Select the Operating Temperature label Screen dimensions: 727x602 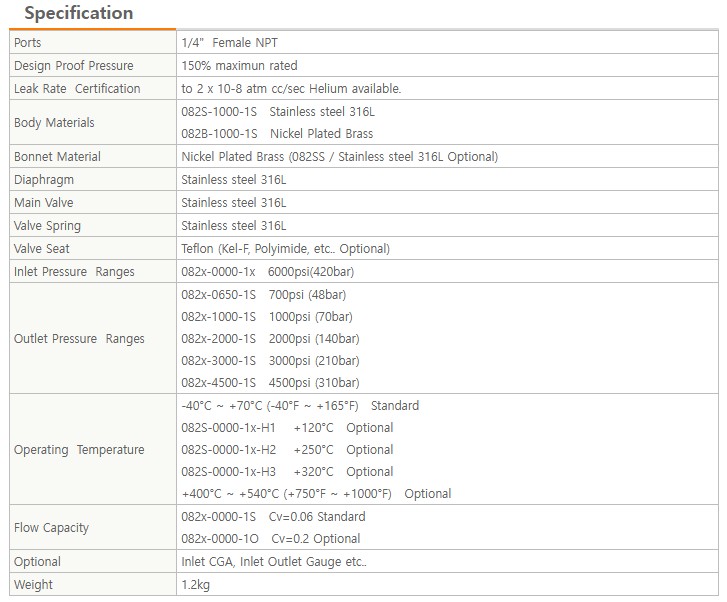[79, 450]
